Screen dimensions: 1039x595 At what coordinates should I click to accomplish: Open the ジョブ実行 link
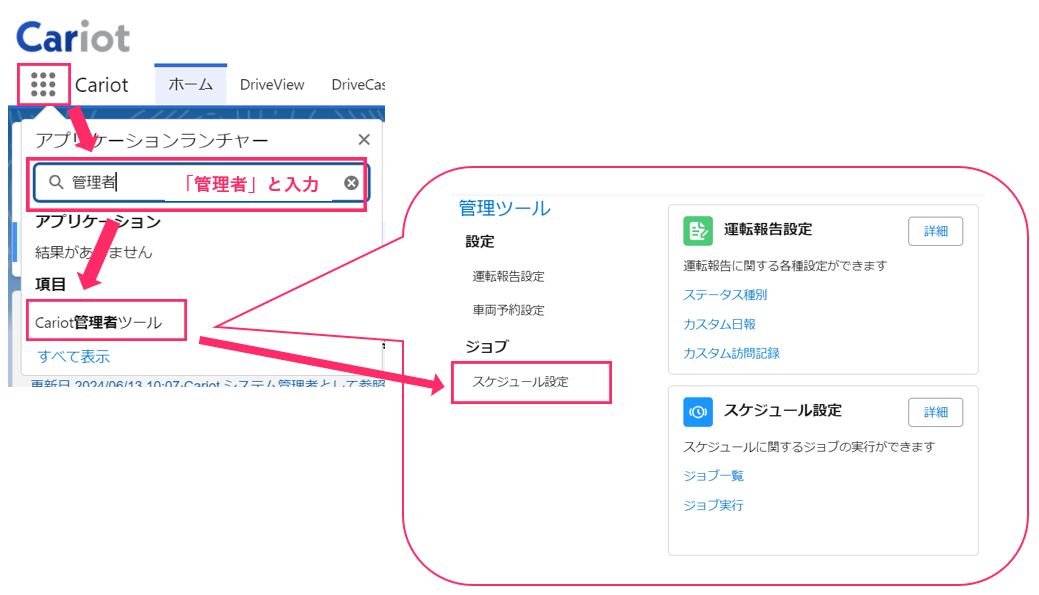click(714, 505)
